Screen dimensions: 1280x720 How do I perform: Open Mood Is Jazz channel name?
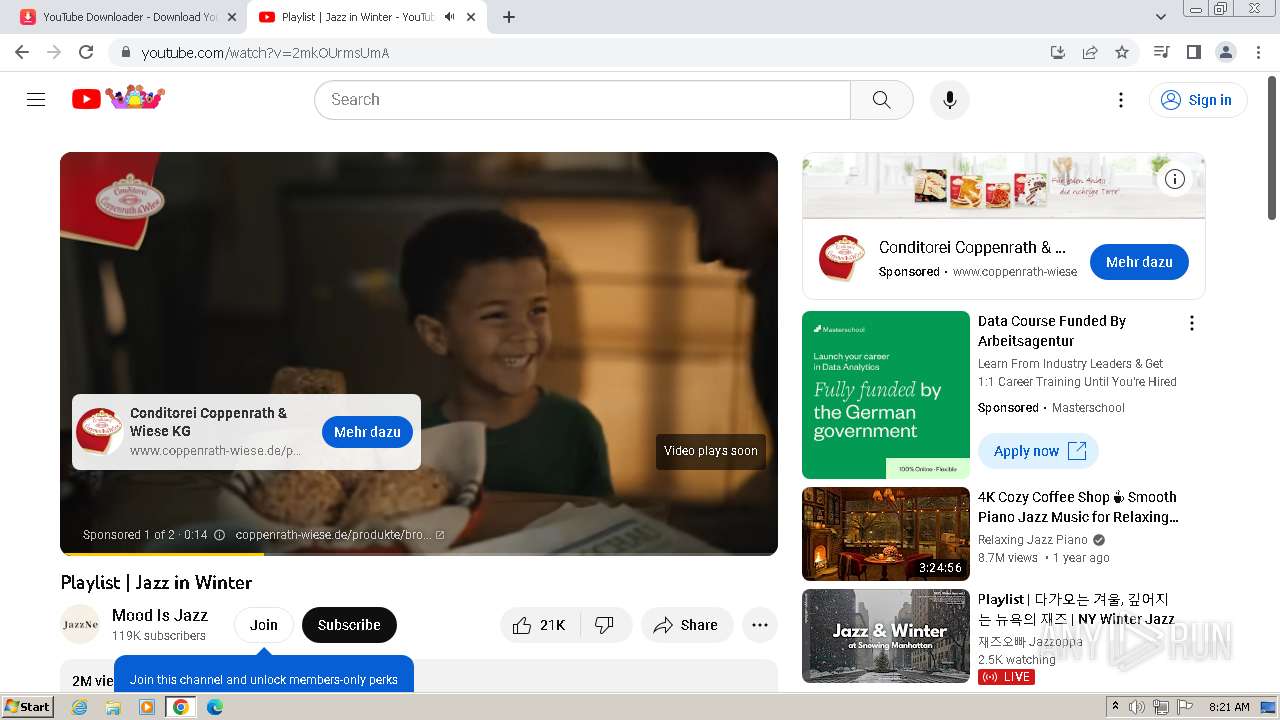160,615
